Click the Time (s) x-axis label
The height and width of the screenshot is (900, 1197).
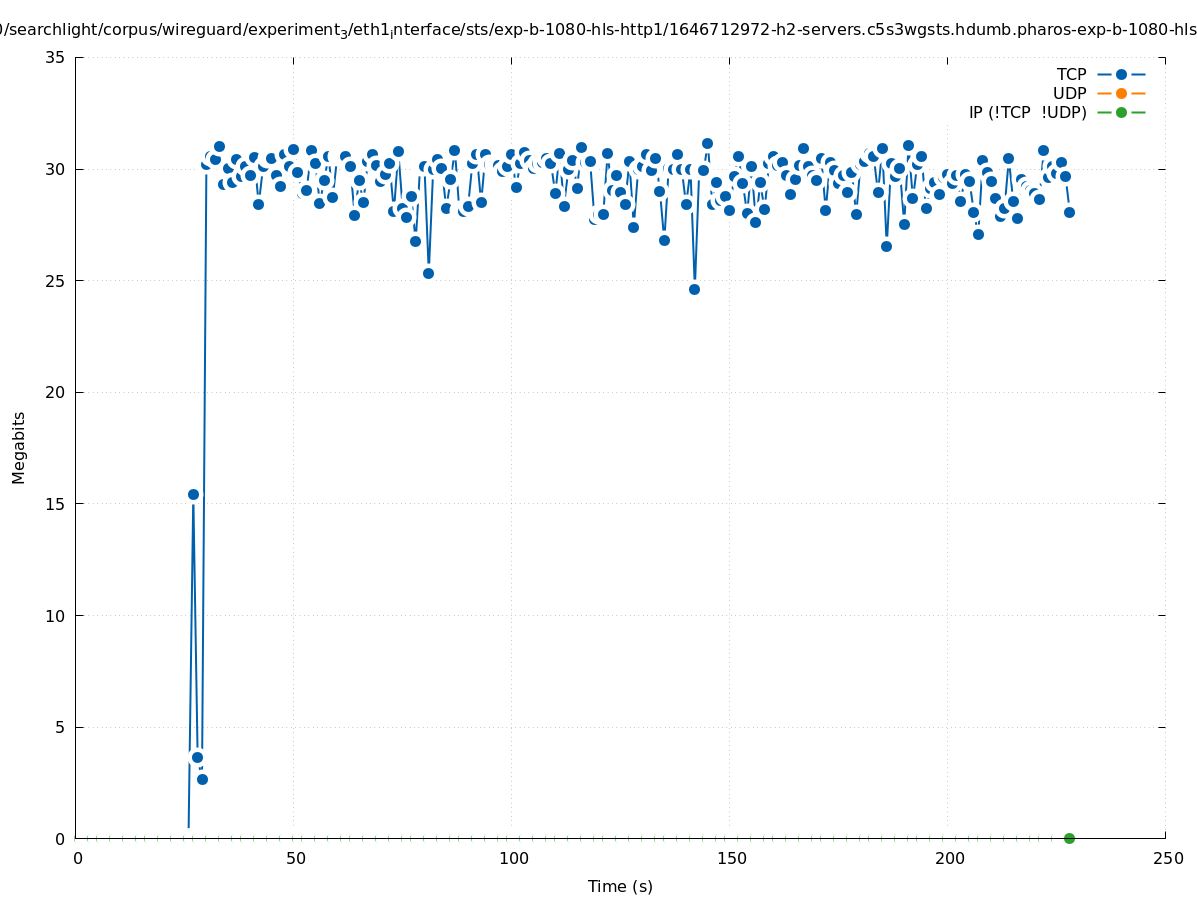tap(620, 886)
